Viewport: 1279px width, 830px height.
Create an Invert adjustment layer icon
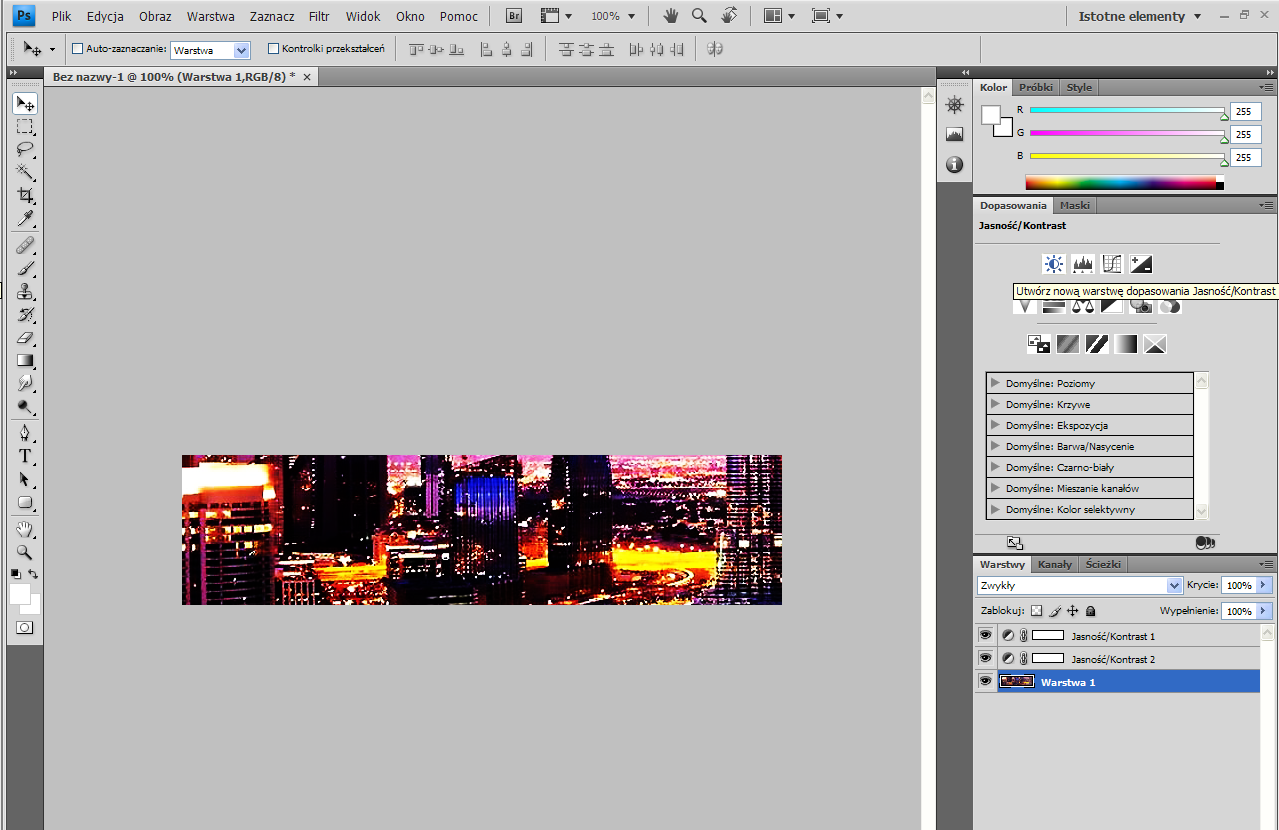1039,344
